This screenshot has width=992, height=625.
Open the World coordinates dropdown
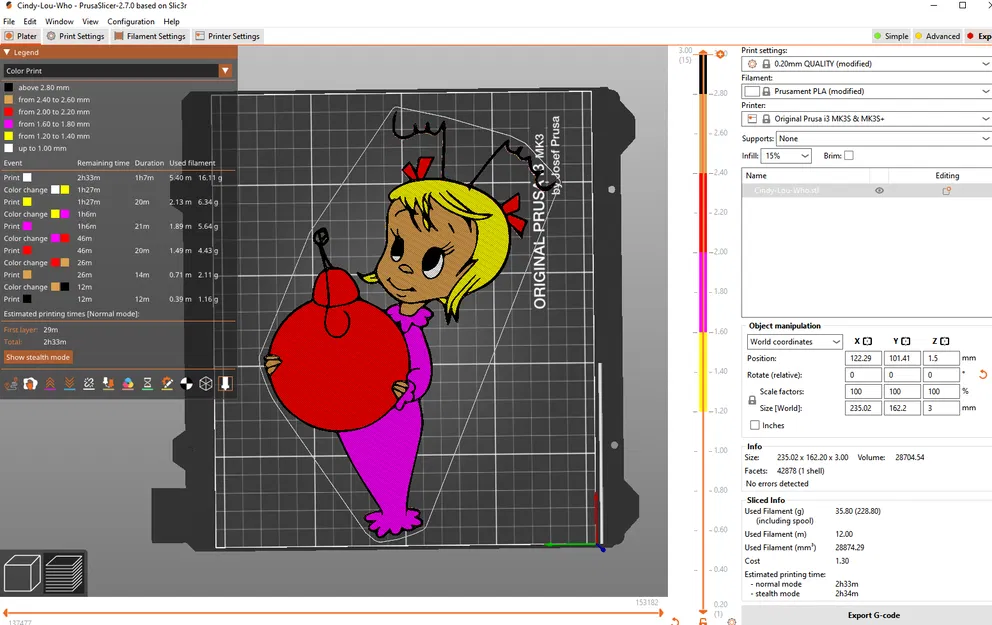tap(795, 341)
